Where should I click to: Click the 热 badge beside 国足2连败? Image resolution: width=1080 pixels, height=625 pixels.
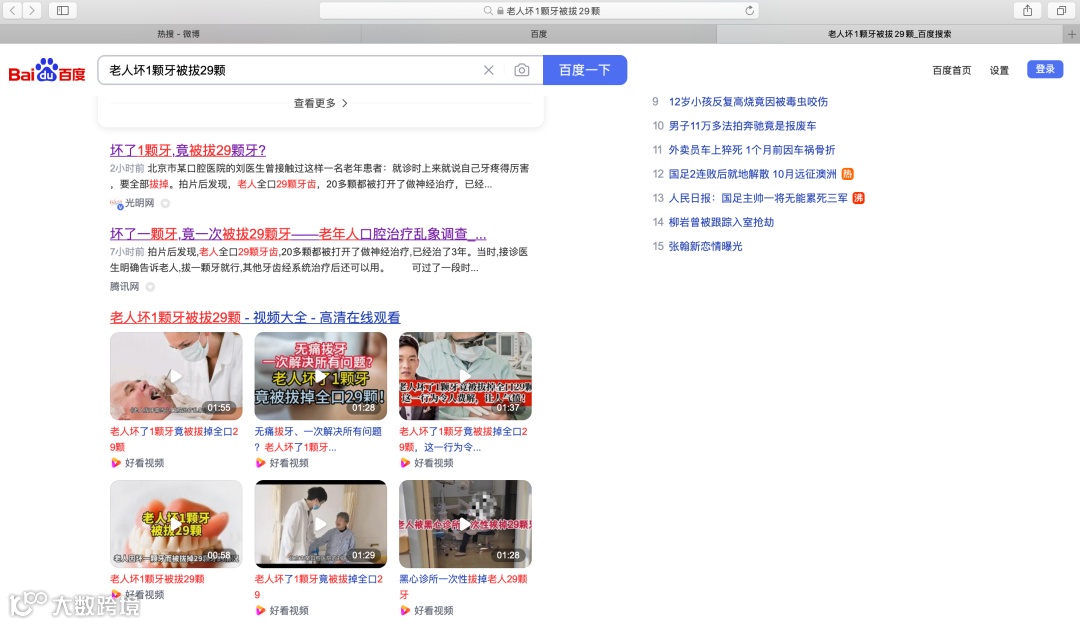click(847, 174)
